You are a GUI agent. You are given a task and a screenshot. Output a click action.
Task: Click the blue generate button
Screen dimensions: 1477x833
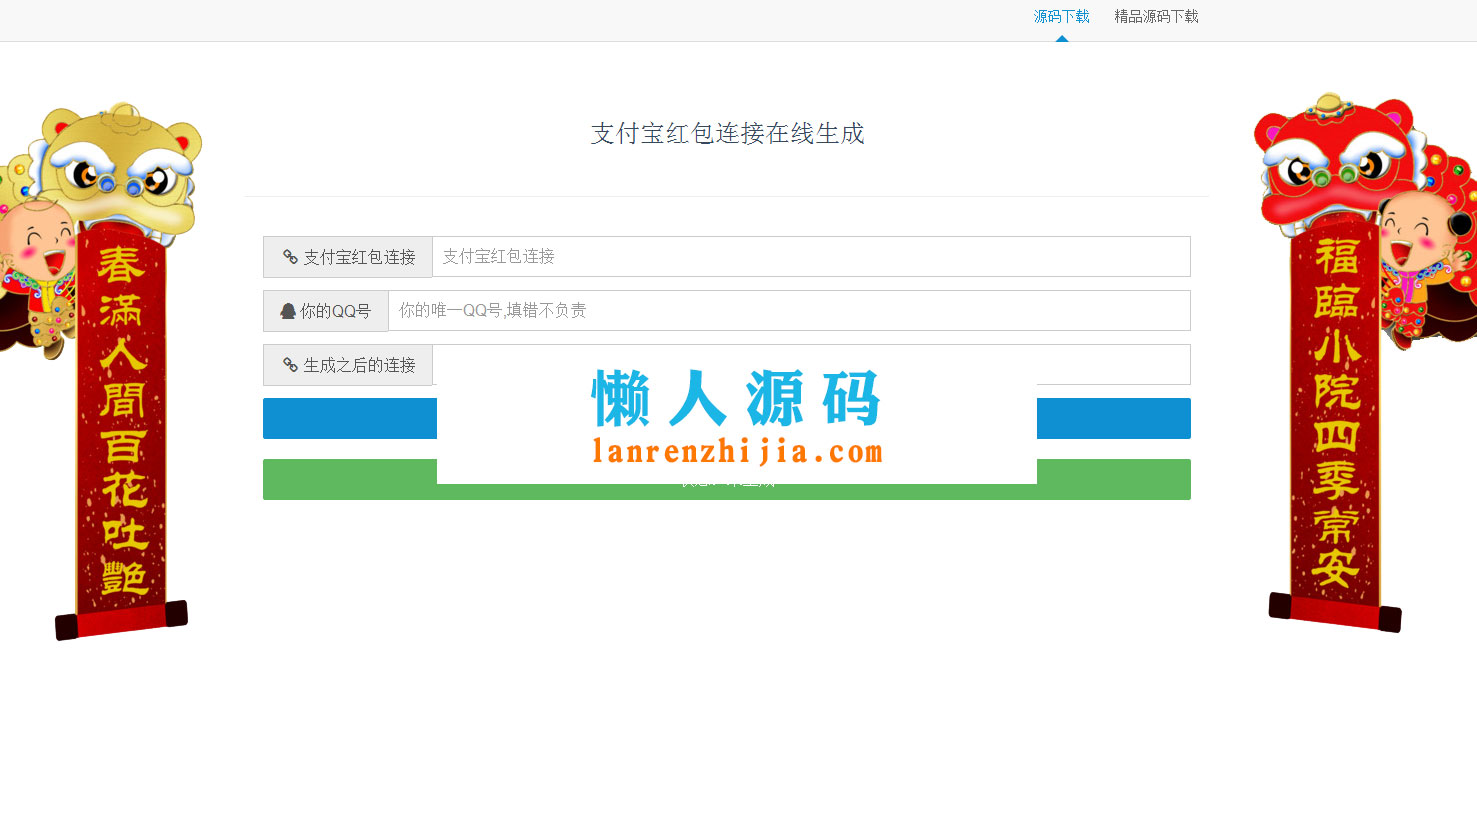pyautogui.click(x=350, y=418)
